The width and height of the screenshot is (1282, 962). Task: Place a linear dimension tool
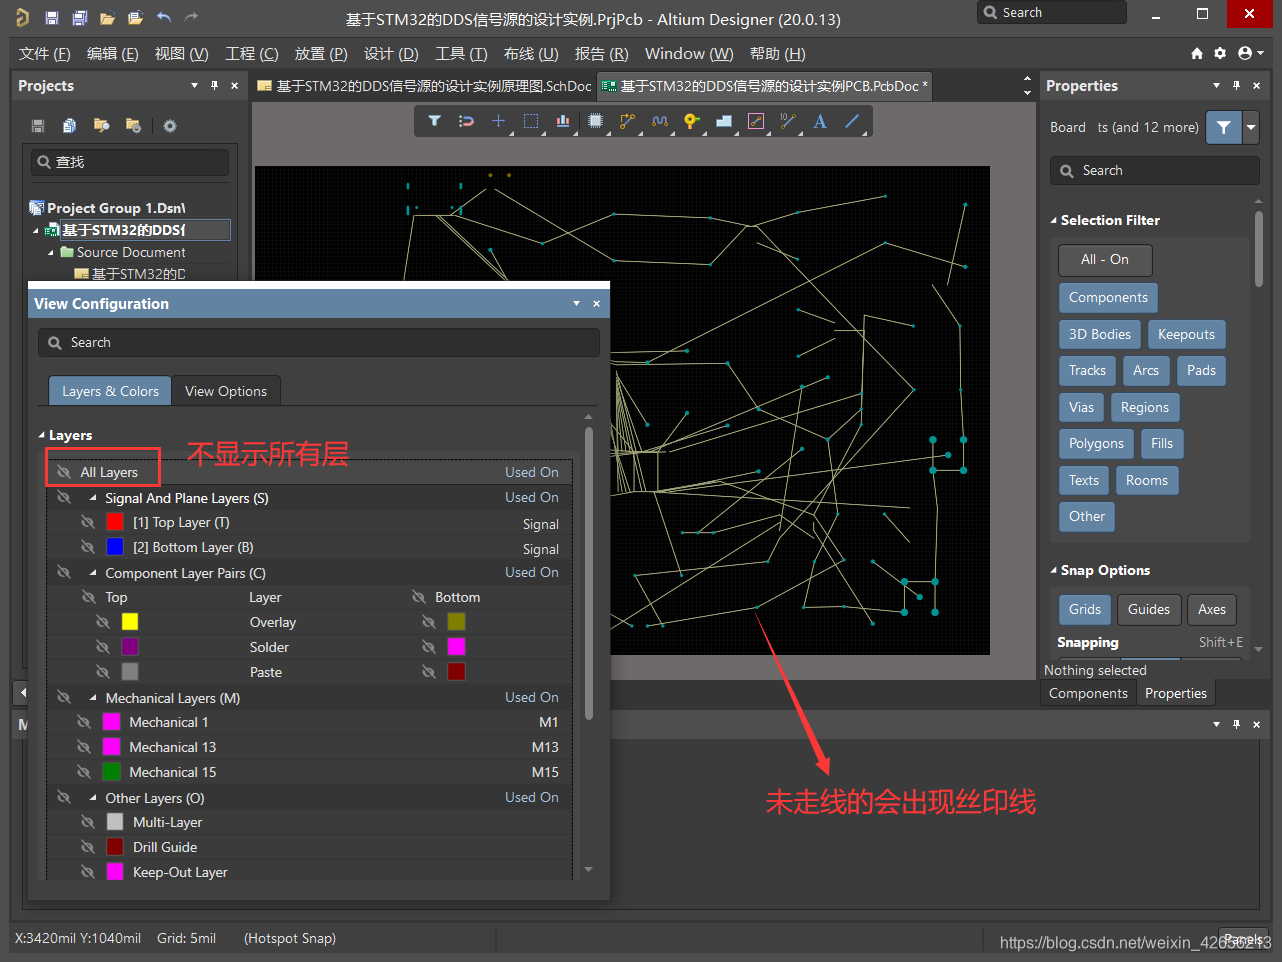tap(788, 121)
